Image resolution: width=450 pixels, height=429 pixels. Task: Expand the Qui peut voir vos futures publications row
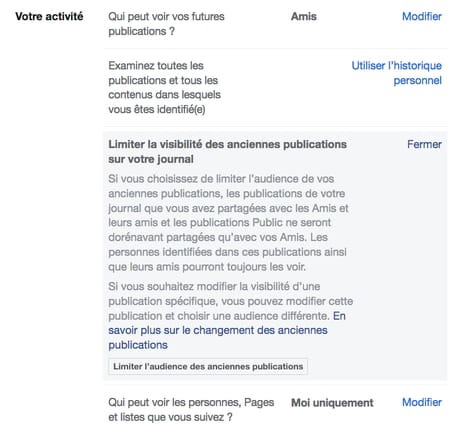click(275, 24)
